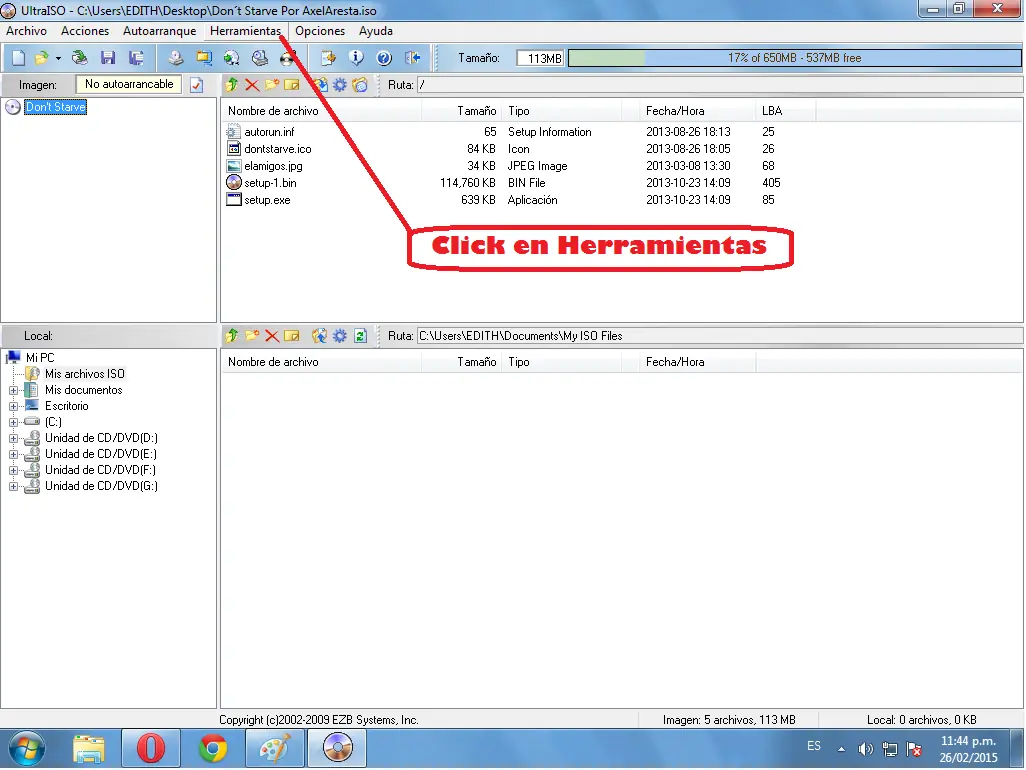The width and height of the screenshot is (1026, 770).
Task: Select Mis archivos ISO in Local tree
Action: point(84,374)
